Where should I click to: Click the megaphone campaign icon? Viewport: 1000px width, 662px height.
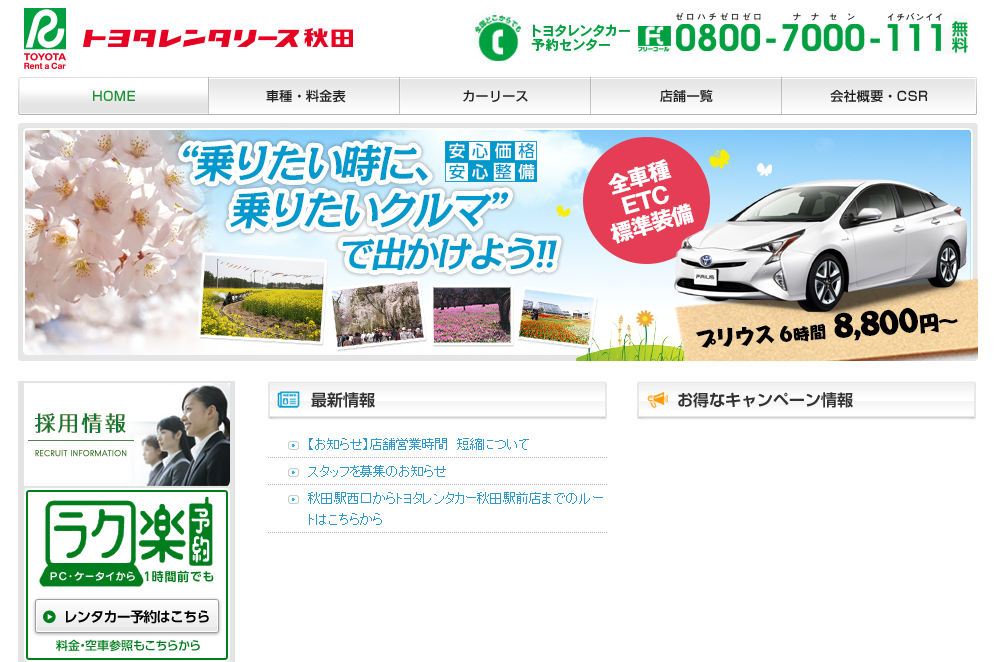[x=658, y=400]
